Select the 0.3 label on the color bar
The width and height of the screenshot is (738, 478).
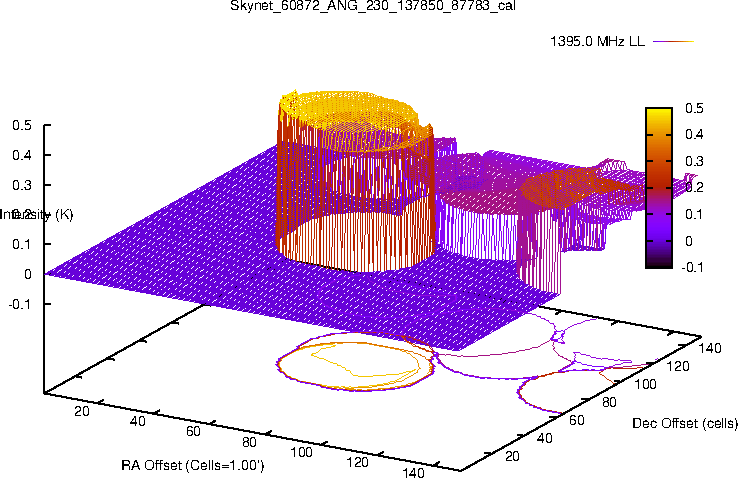(694, 161)
